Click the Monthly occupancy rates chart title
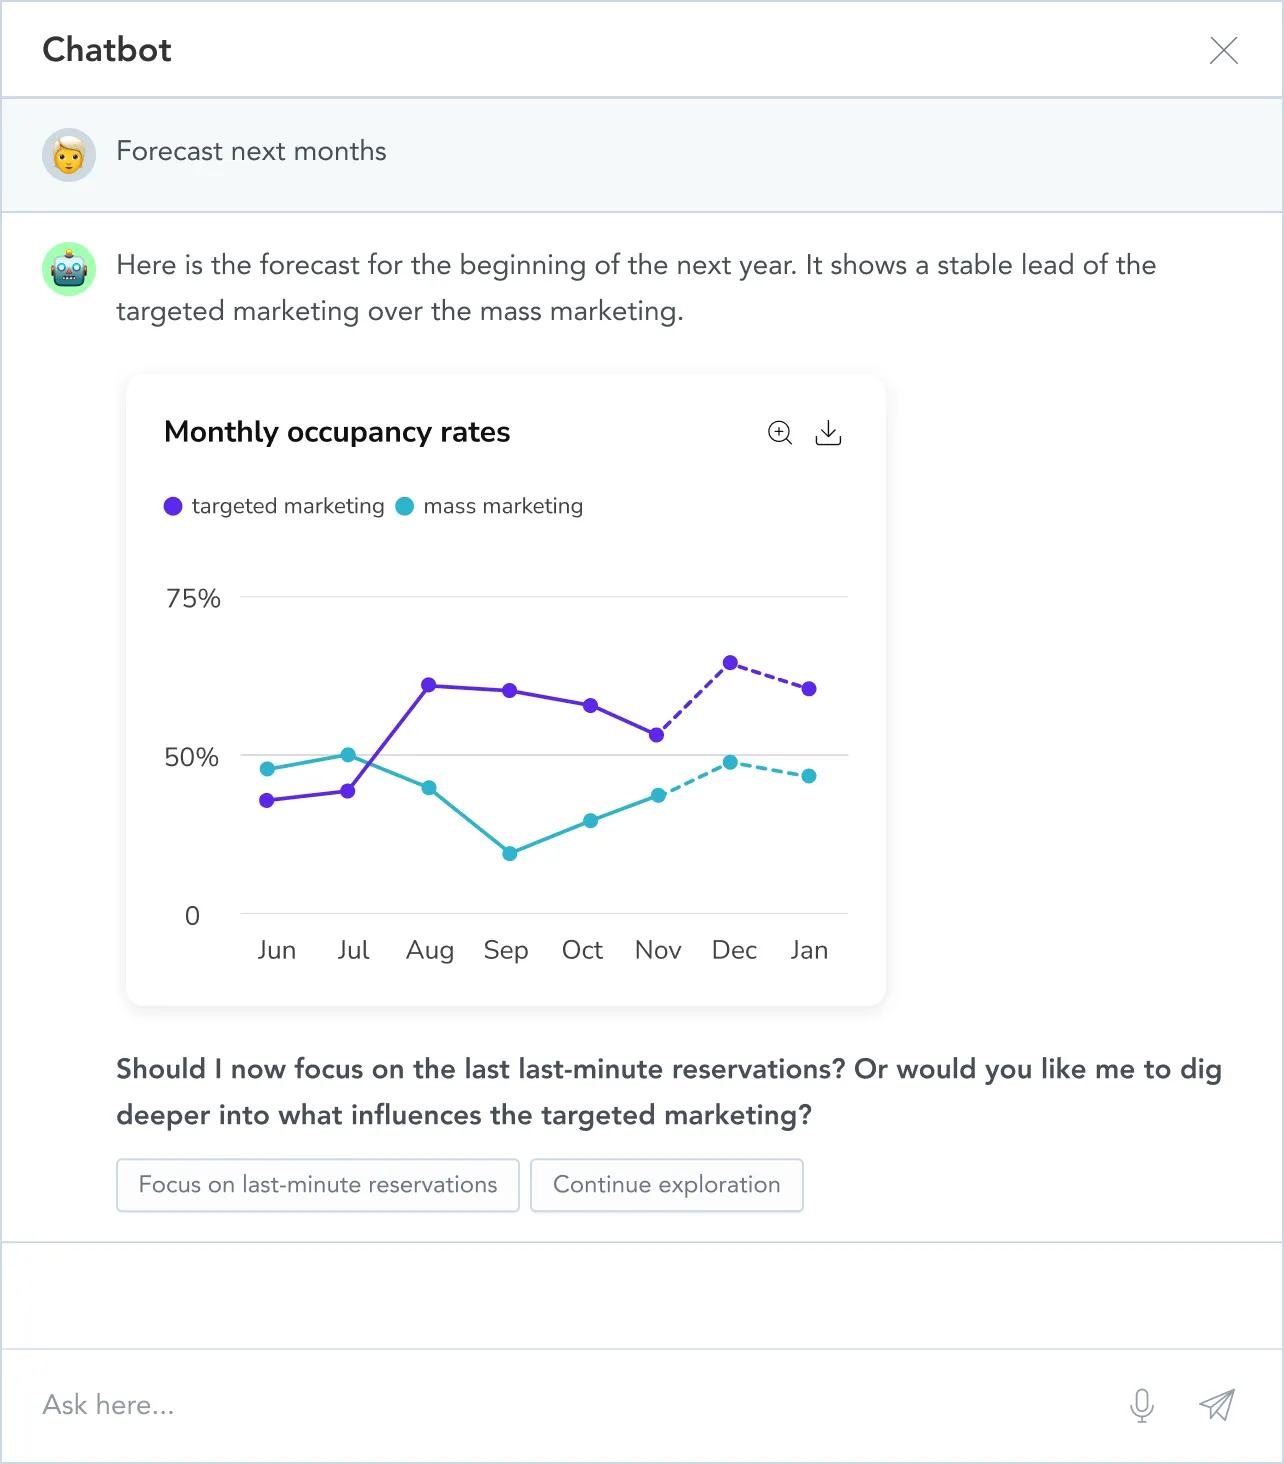1284x1464 pixels. [337, 432]
